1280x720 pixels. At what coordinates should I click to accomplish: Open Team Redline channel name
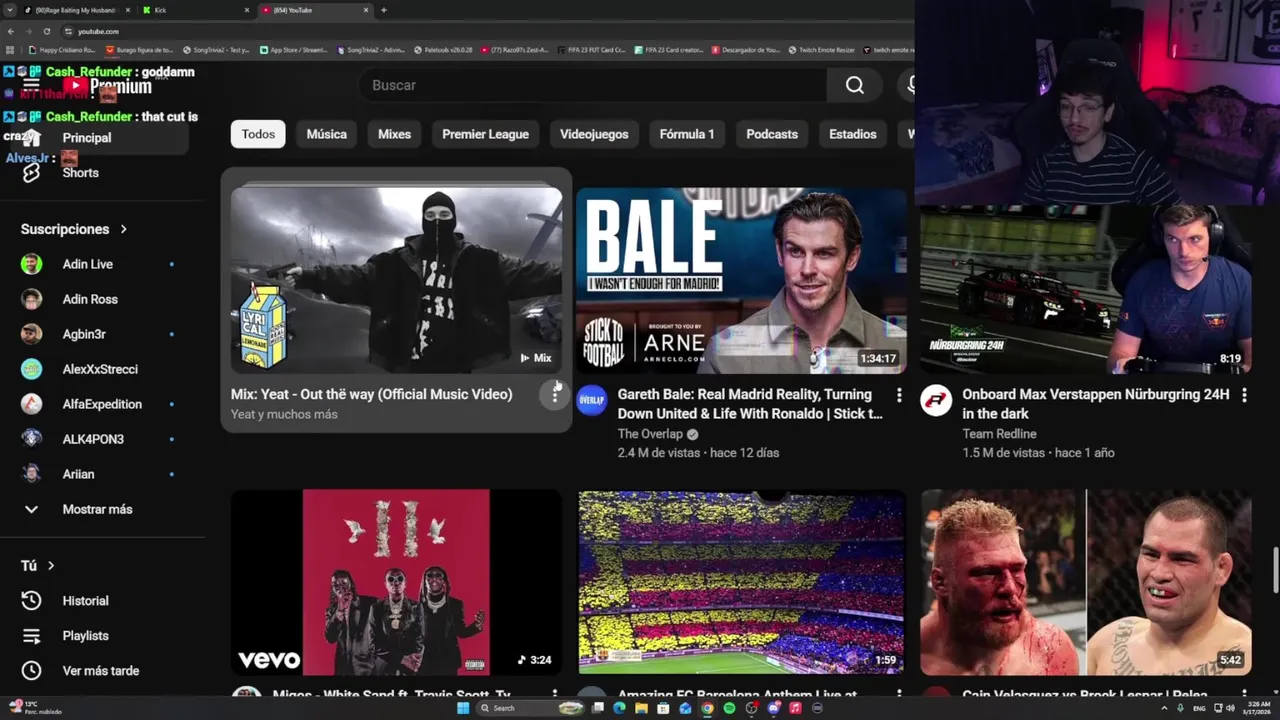[x=999, y=434]
